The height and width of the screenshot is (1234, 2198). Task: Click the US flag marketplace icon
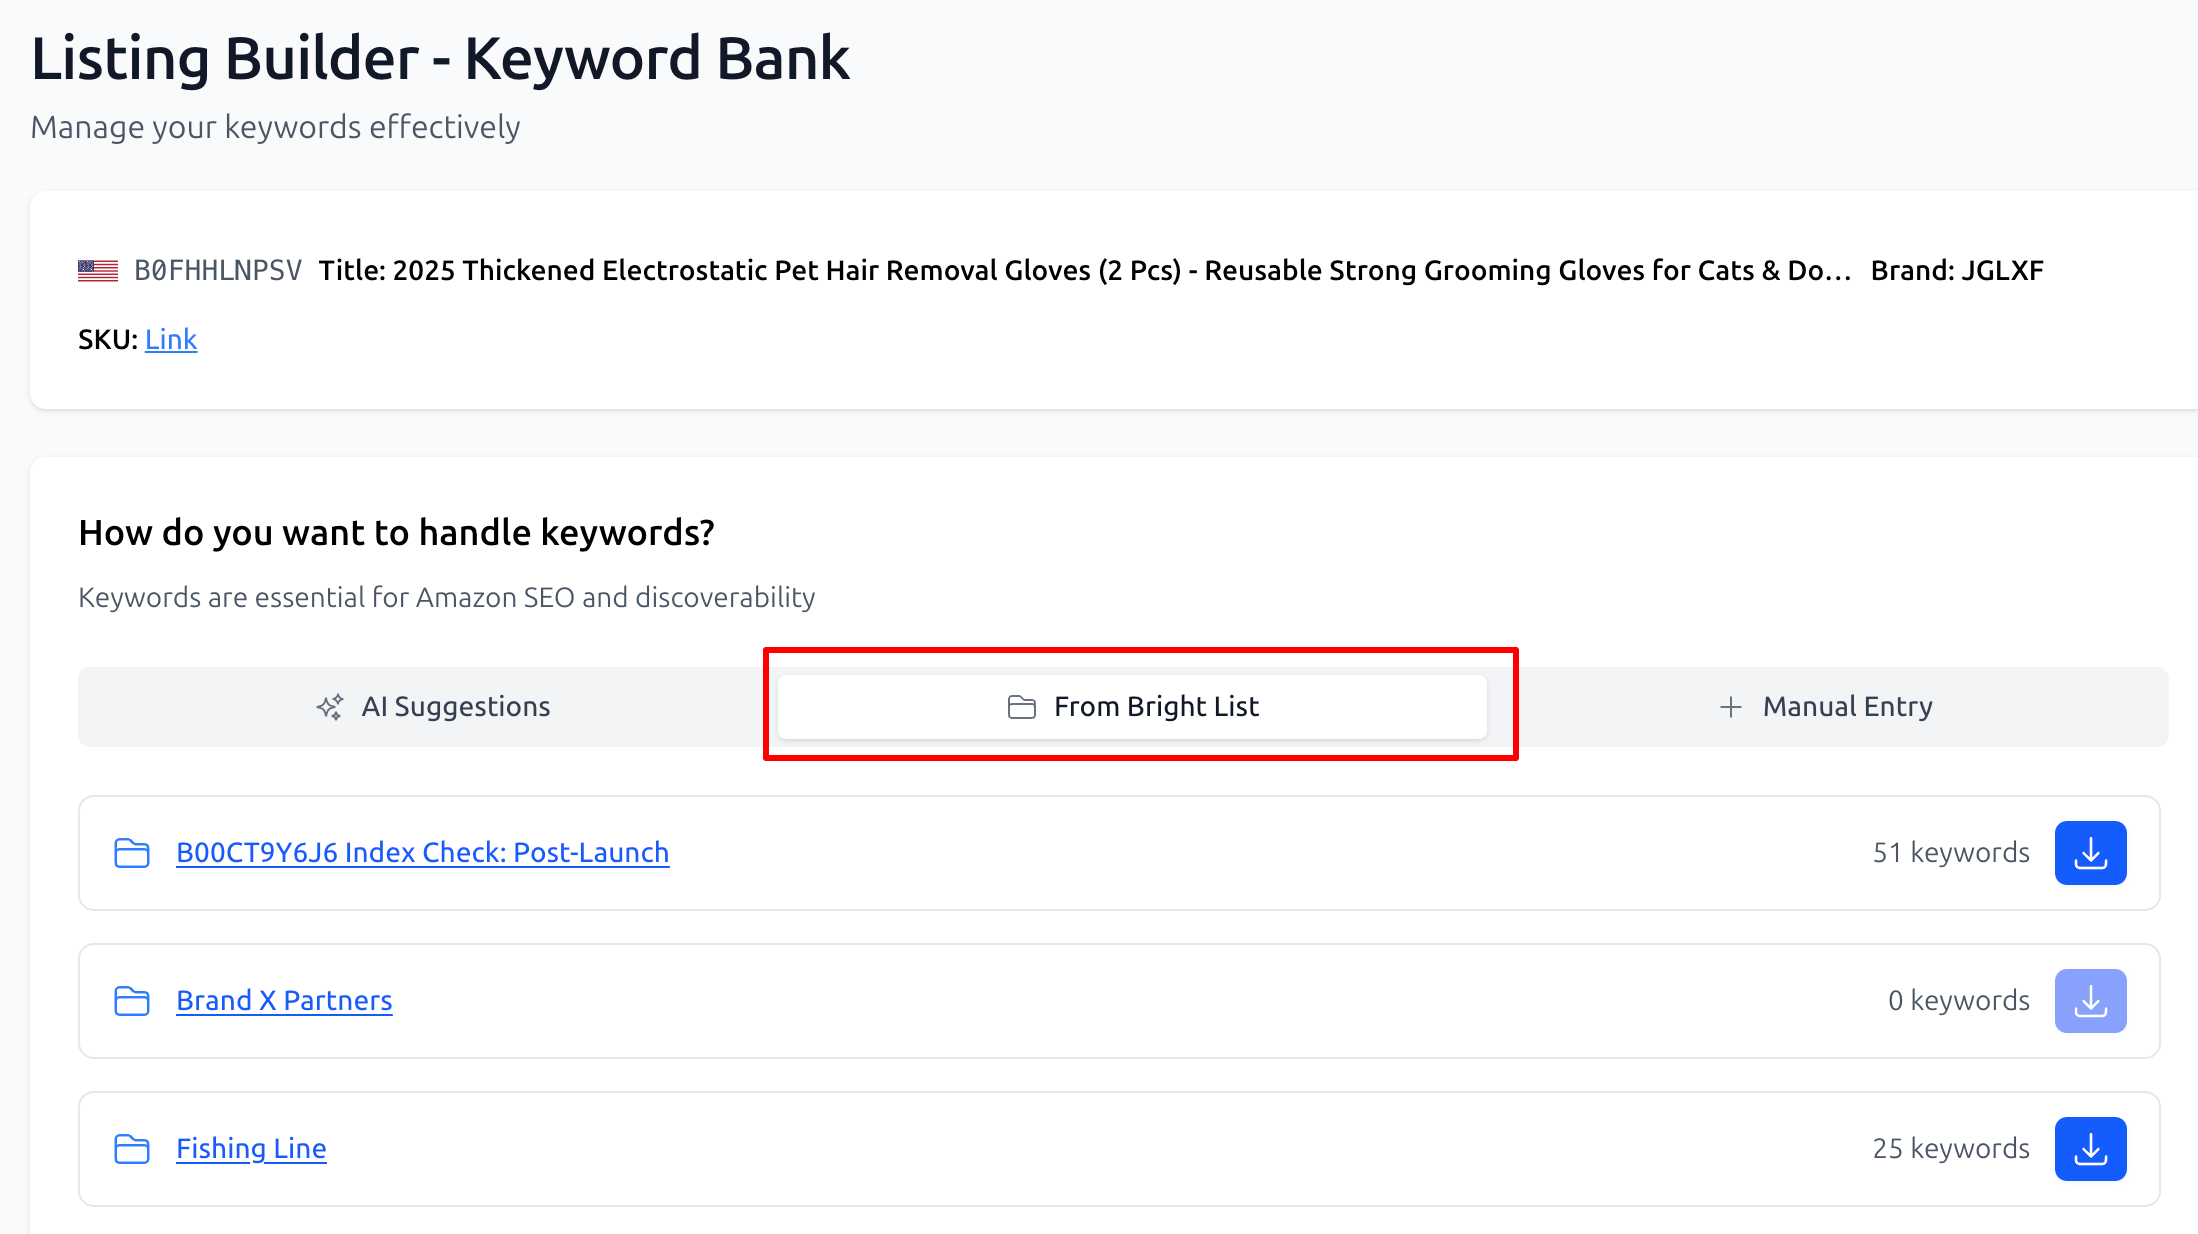pyautogui.click(x=96, y=269)
